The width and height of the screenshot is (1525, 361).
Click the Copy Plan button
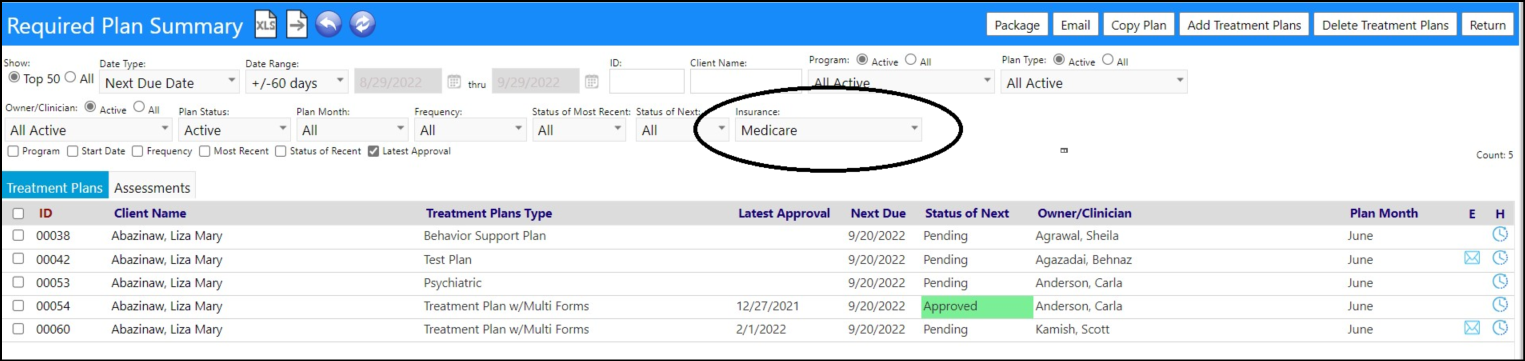coord(1139,25)
